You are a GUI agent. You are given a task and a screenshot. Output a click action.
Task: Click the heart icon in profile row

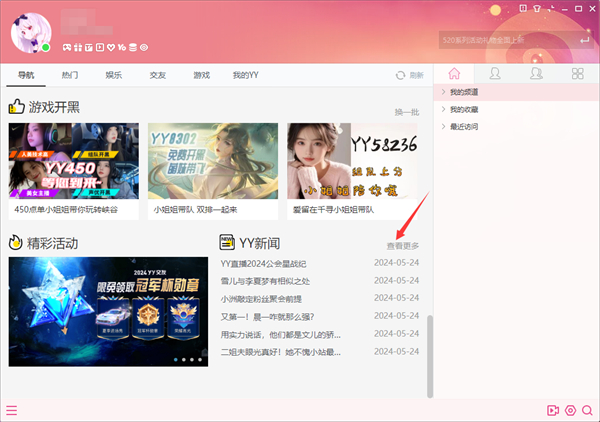tap(111, 47)
